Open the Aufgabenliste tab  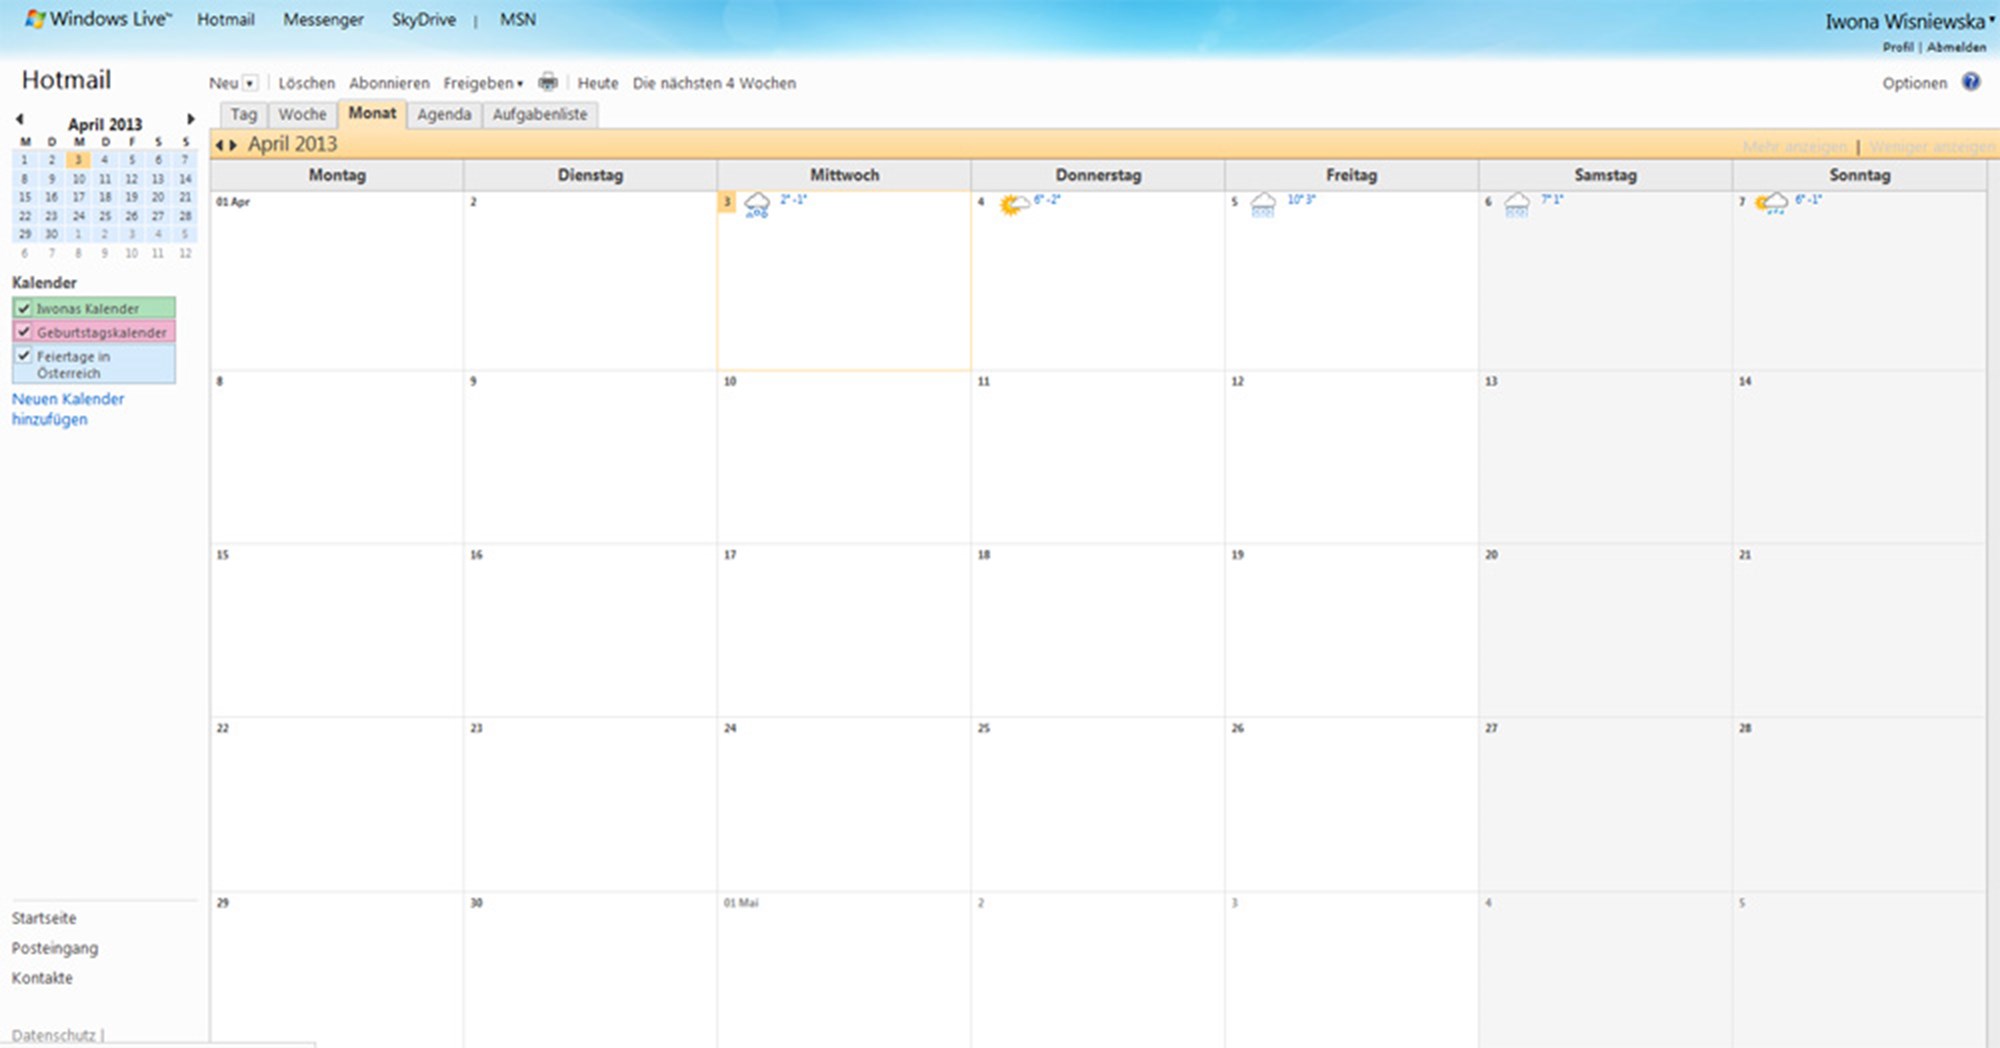coord(540,114)
